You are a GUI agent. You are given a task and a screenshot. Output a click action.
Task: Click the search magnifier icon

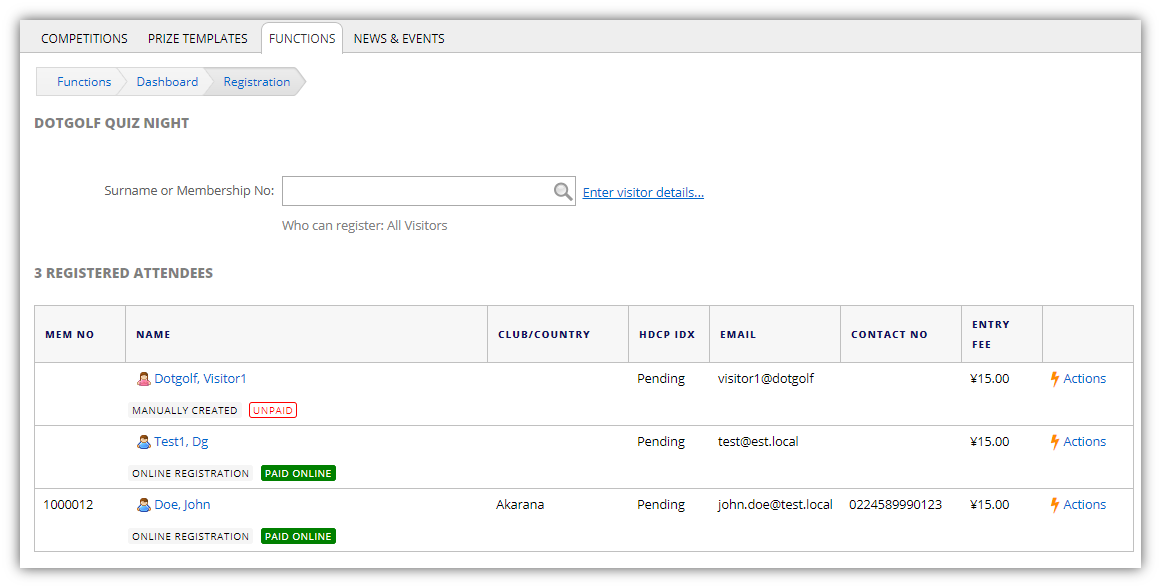coord(563,192)
